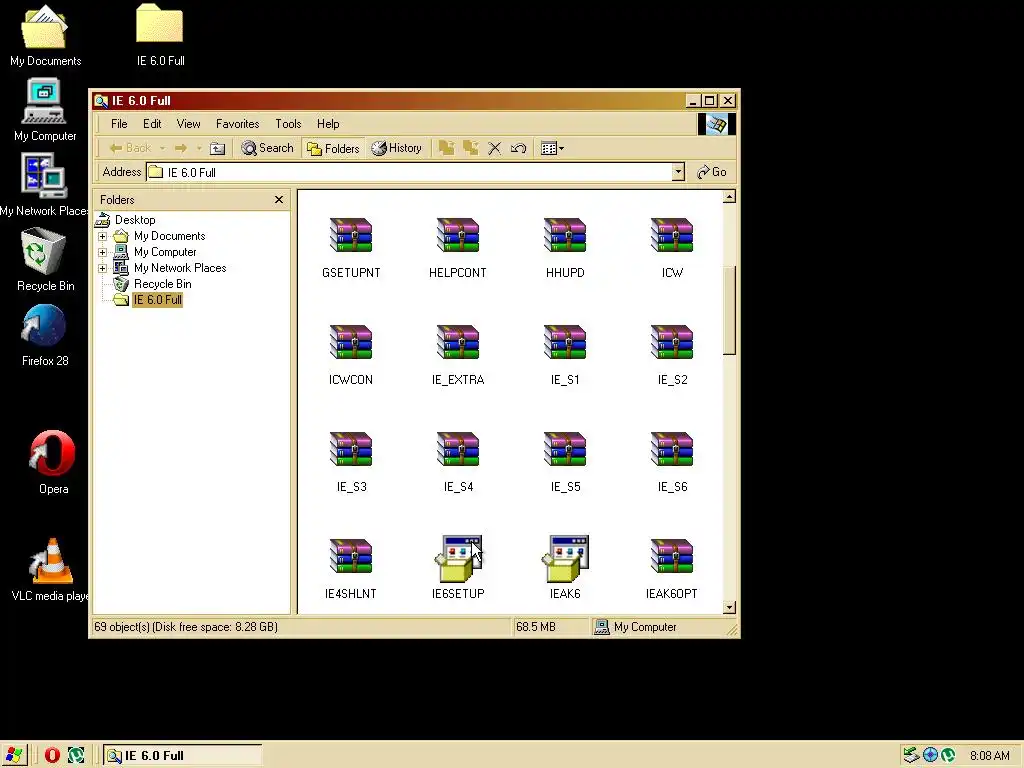
Task: Select the VLC media player desktop shortcut
Action: (51, 569)
